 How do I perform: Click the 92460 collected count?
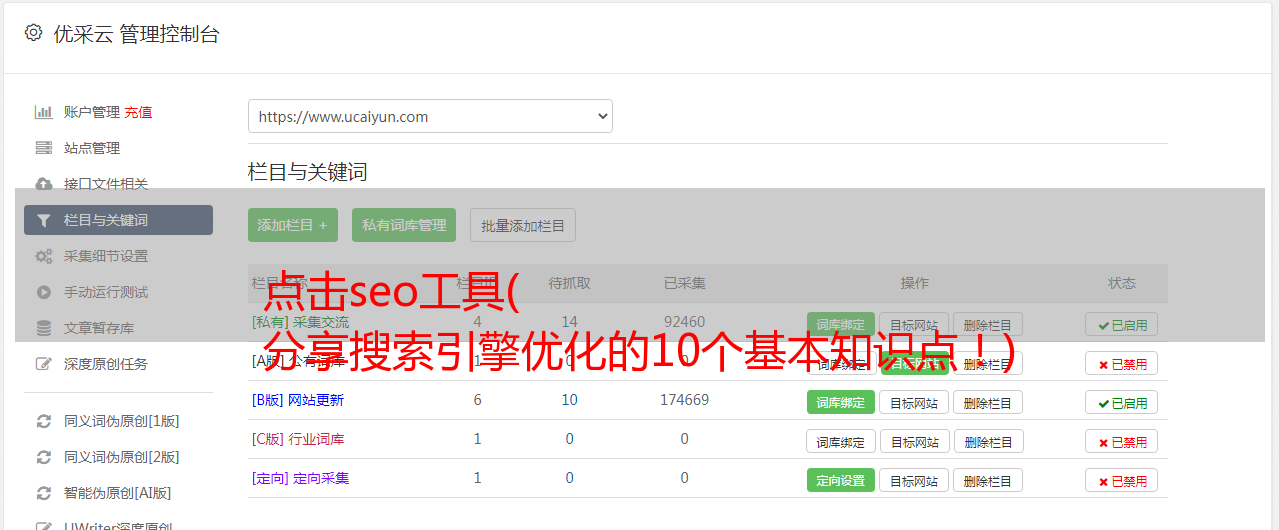(684, 322)
